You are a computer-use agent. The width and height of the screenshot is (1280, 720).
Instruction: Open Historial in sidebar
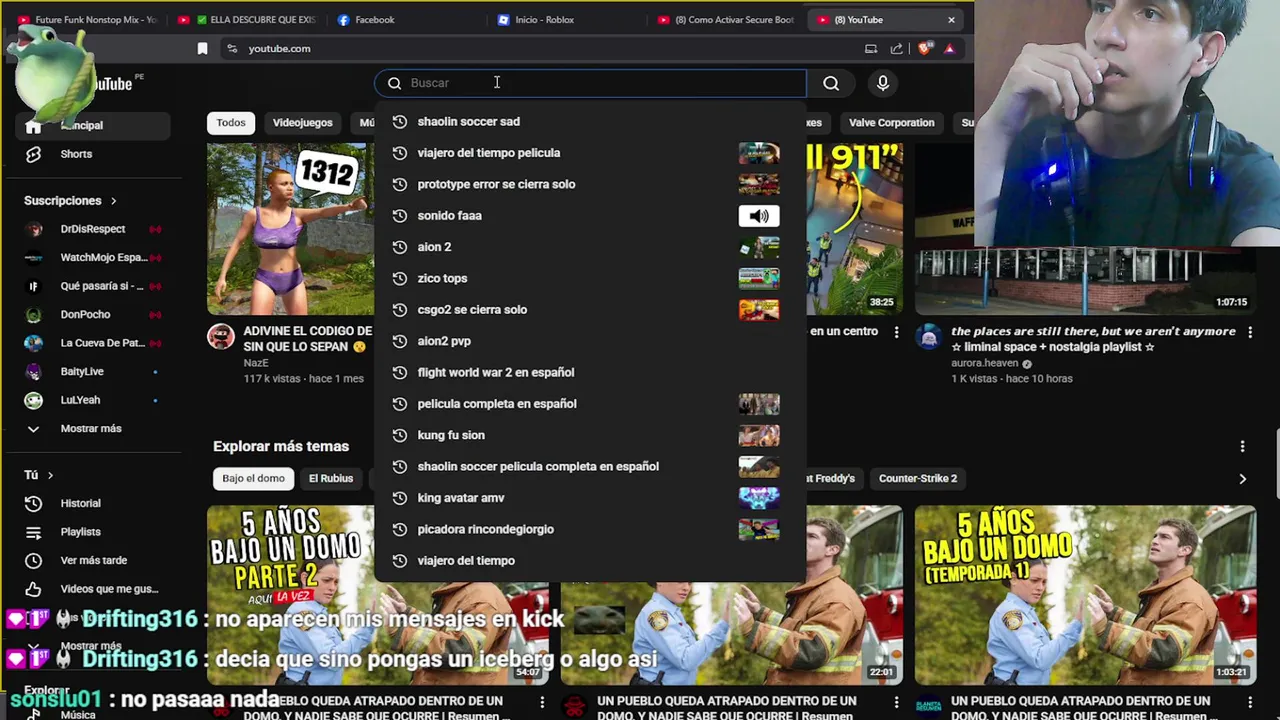90,503
